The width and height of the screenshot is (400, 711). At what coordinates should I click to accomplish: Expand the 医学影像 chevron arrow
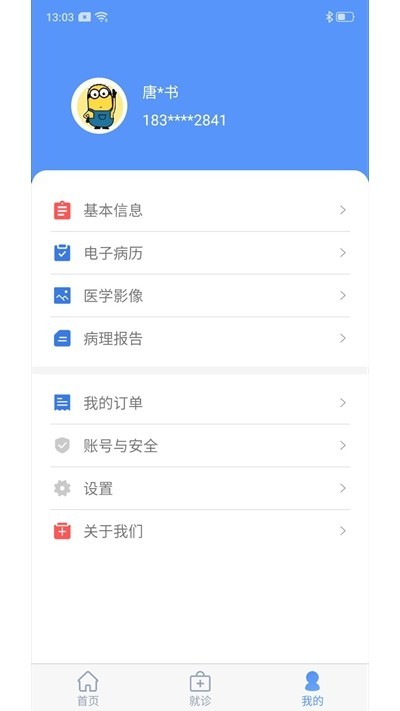[343, 296]
